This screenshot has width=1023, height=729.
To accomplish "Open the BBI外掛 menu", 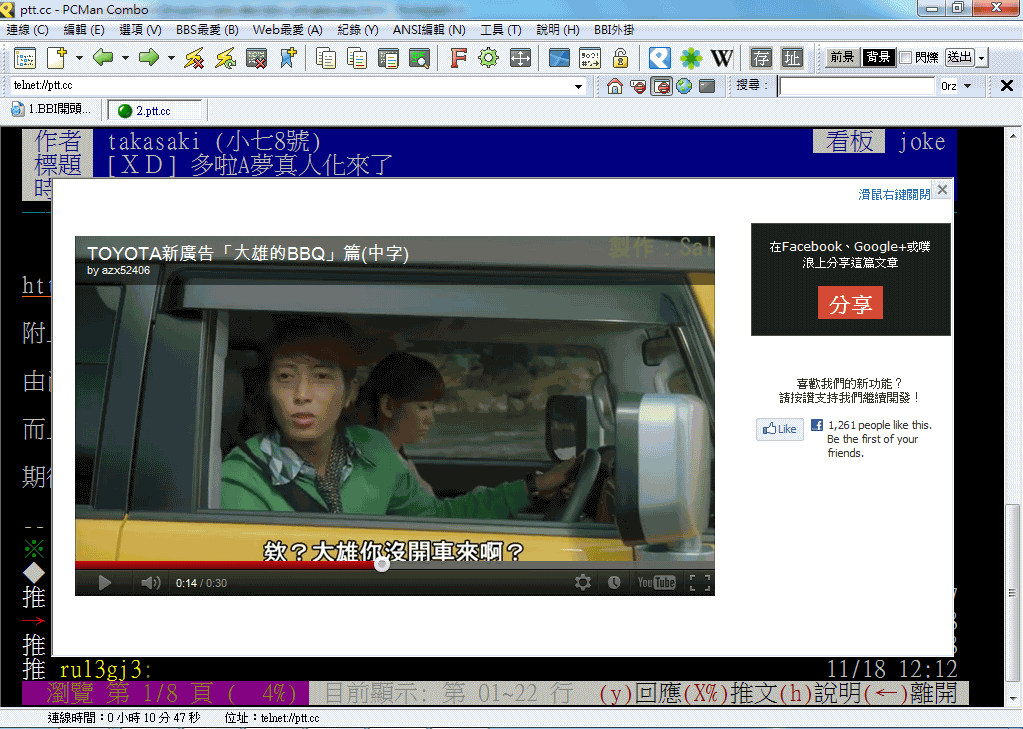I will [614, 30].
